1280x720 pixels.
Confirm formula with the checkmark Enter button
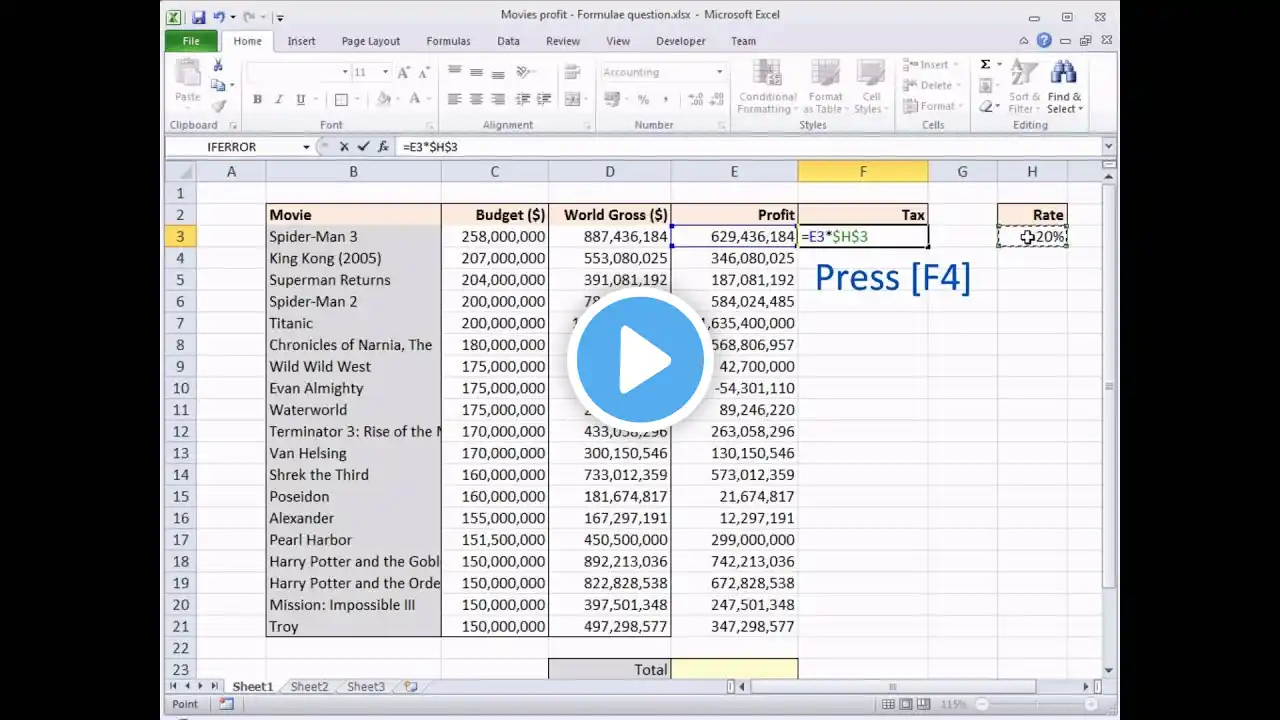(x=363, y=147)
